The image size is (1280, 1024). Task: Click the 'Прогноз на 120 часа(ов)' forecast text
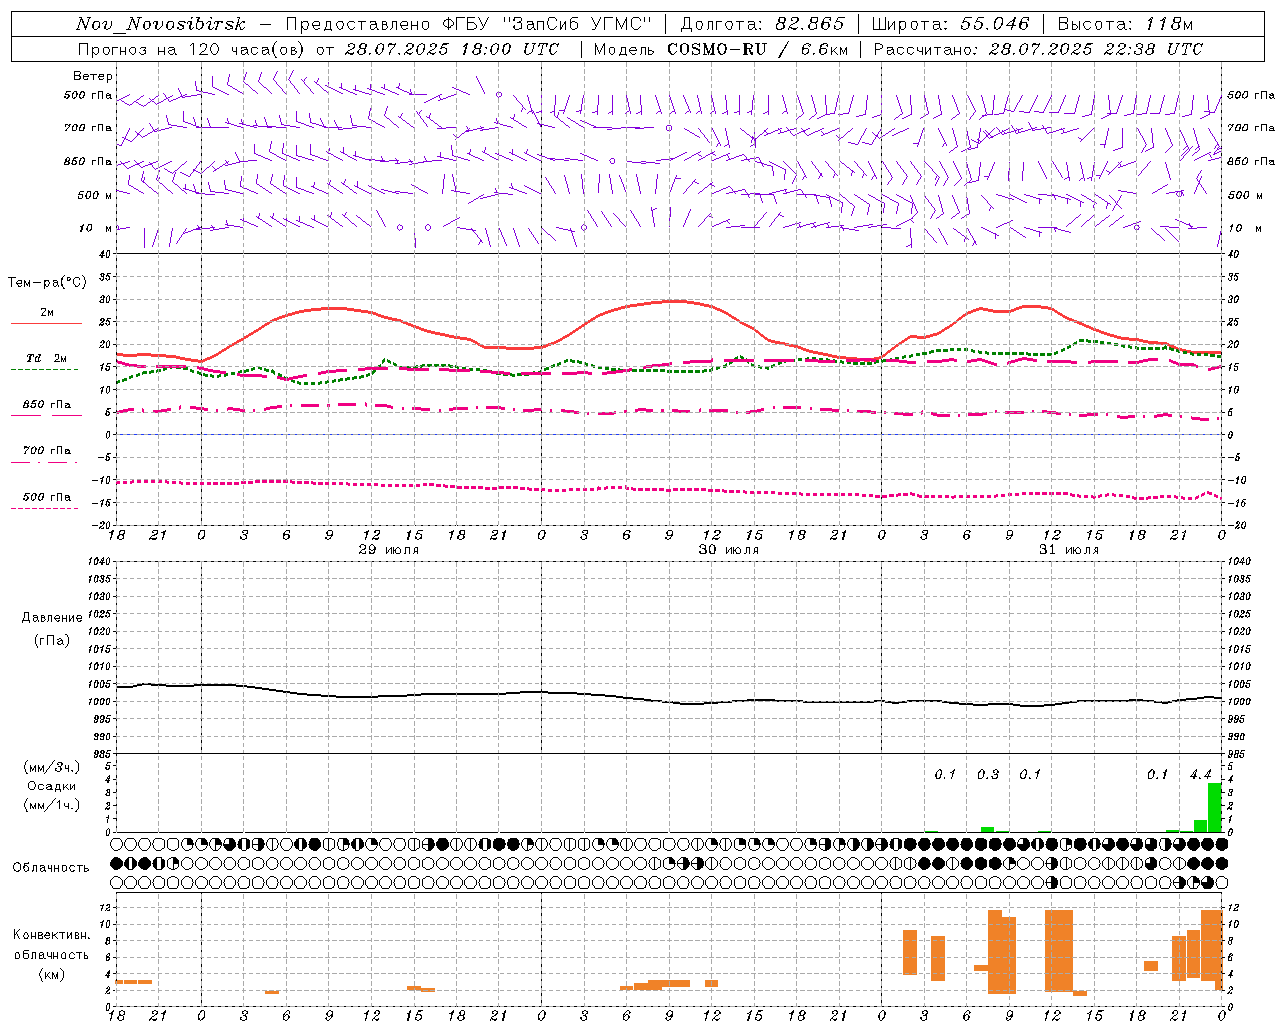click(x=191, y=49)
